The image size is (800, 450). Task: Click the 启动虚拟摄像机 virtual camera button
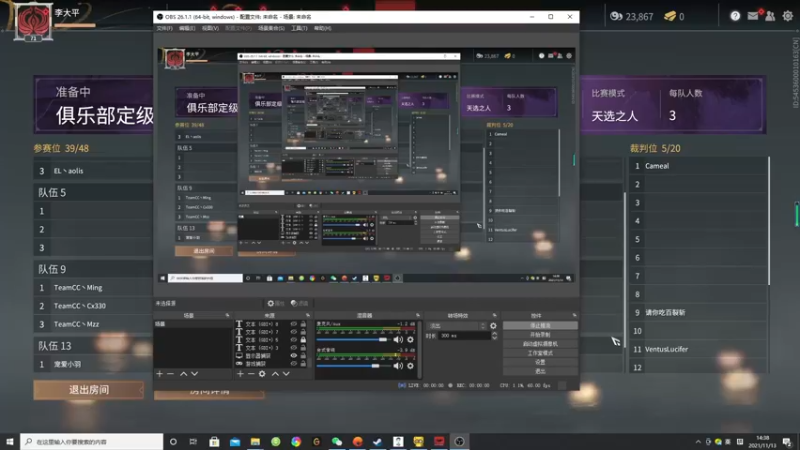[x=540, y=344]
